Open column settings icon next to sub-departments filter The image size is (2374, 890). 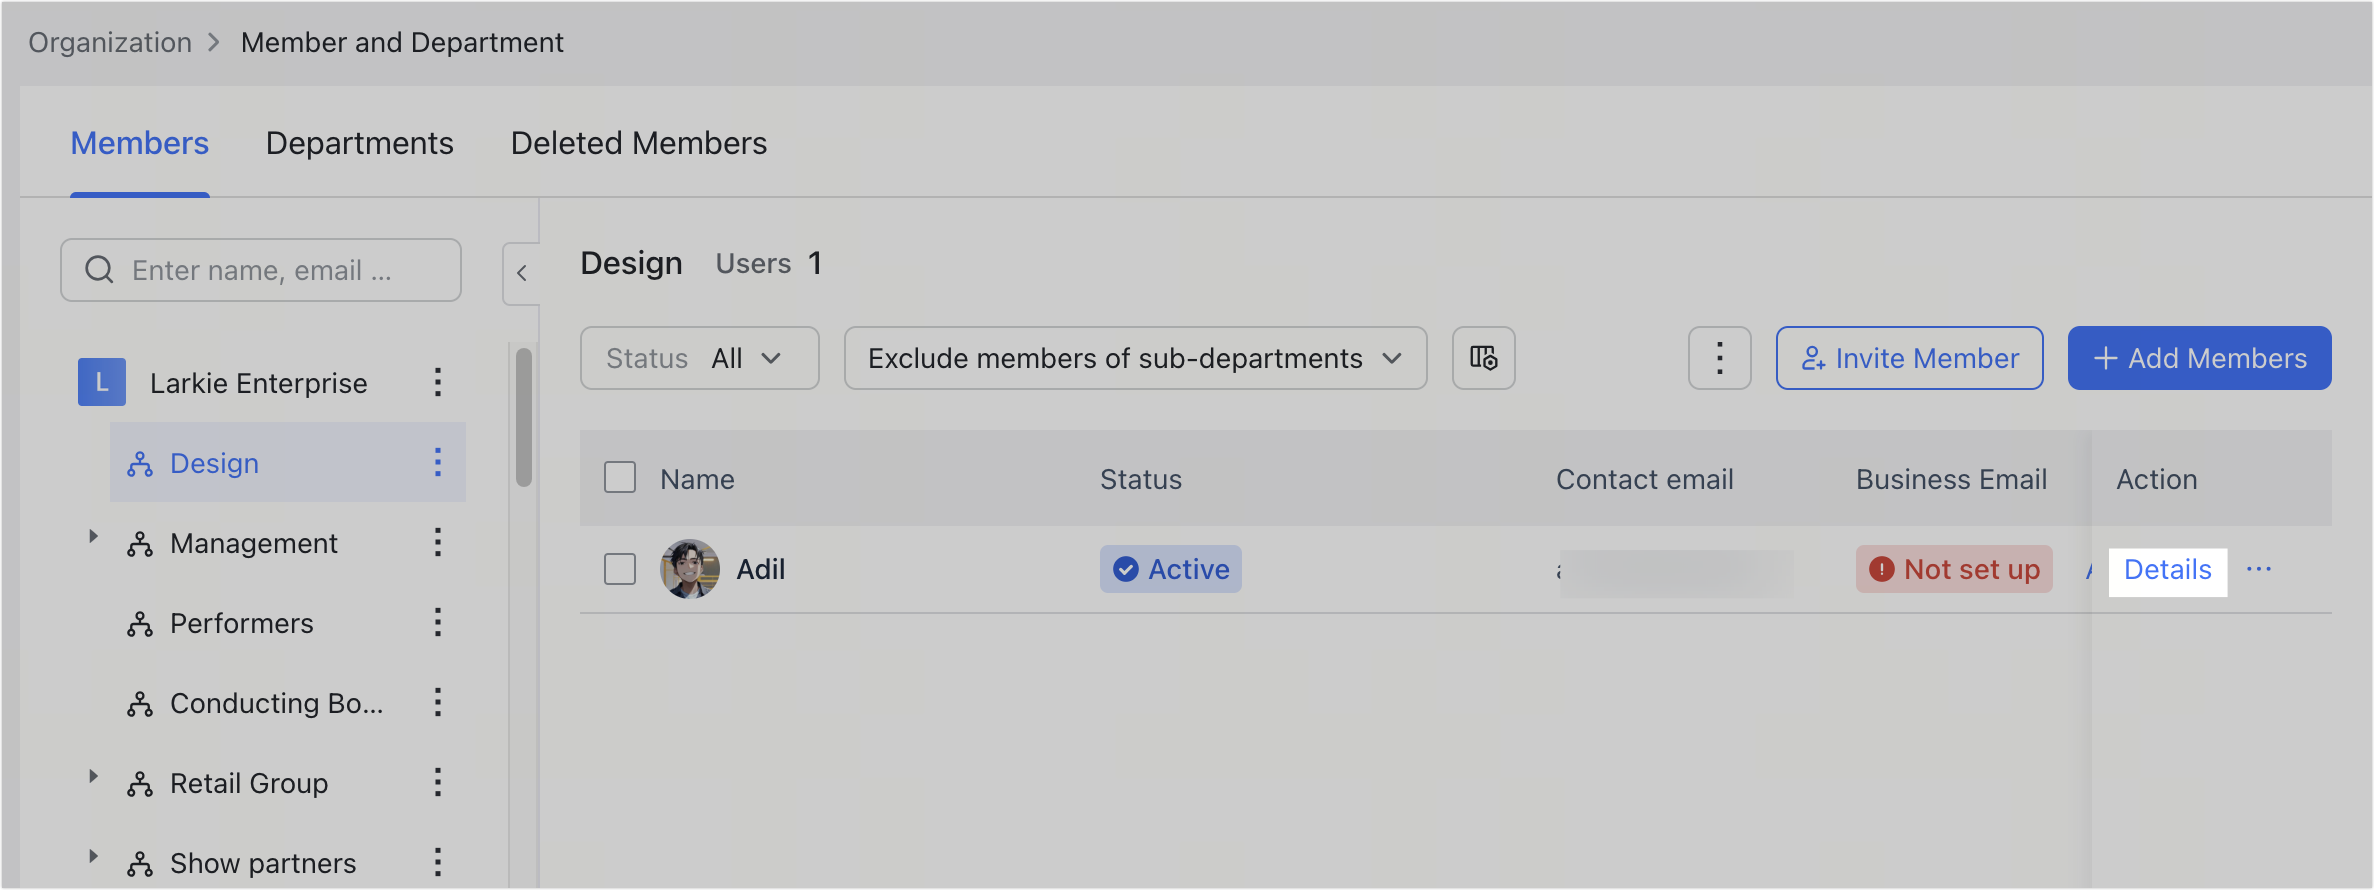1483,358
